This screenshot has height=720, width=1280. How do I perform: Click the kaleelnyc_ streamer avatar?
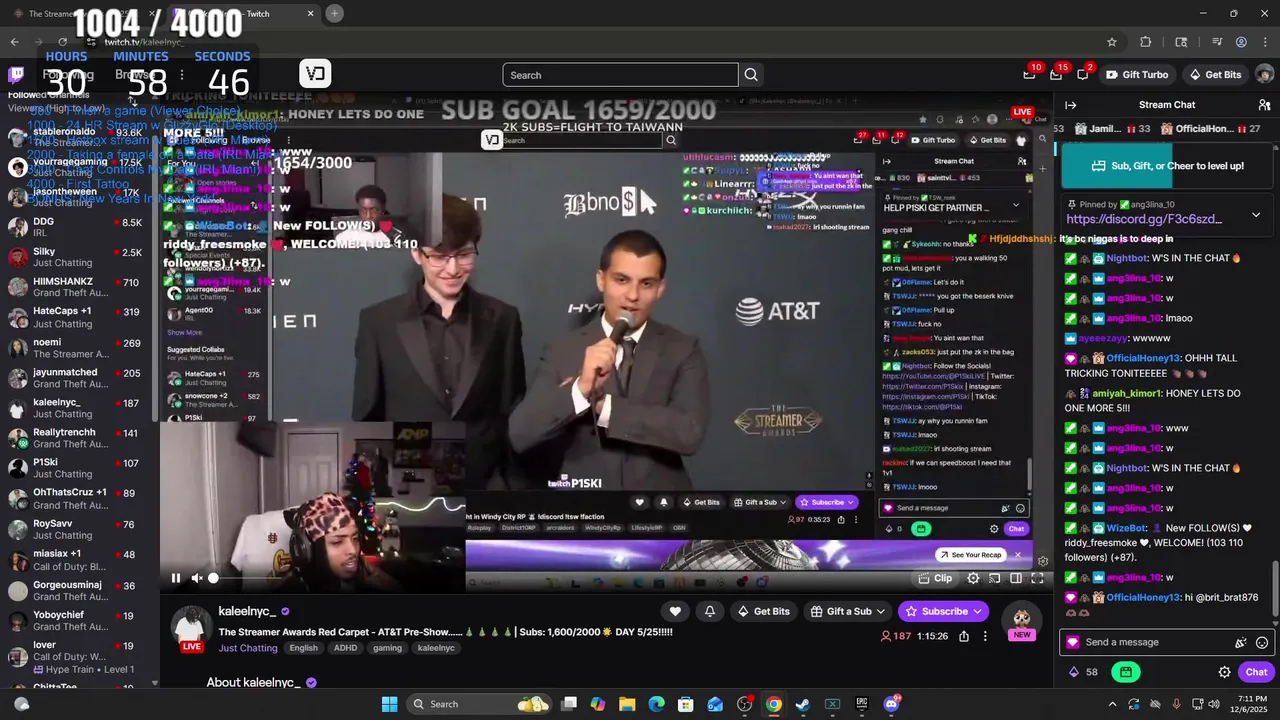point(190,629)
